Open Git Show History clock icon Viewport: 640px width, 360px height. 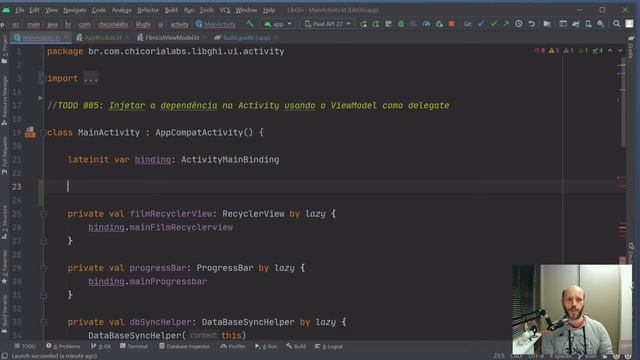click(519, 24)
